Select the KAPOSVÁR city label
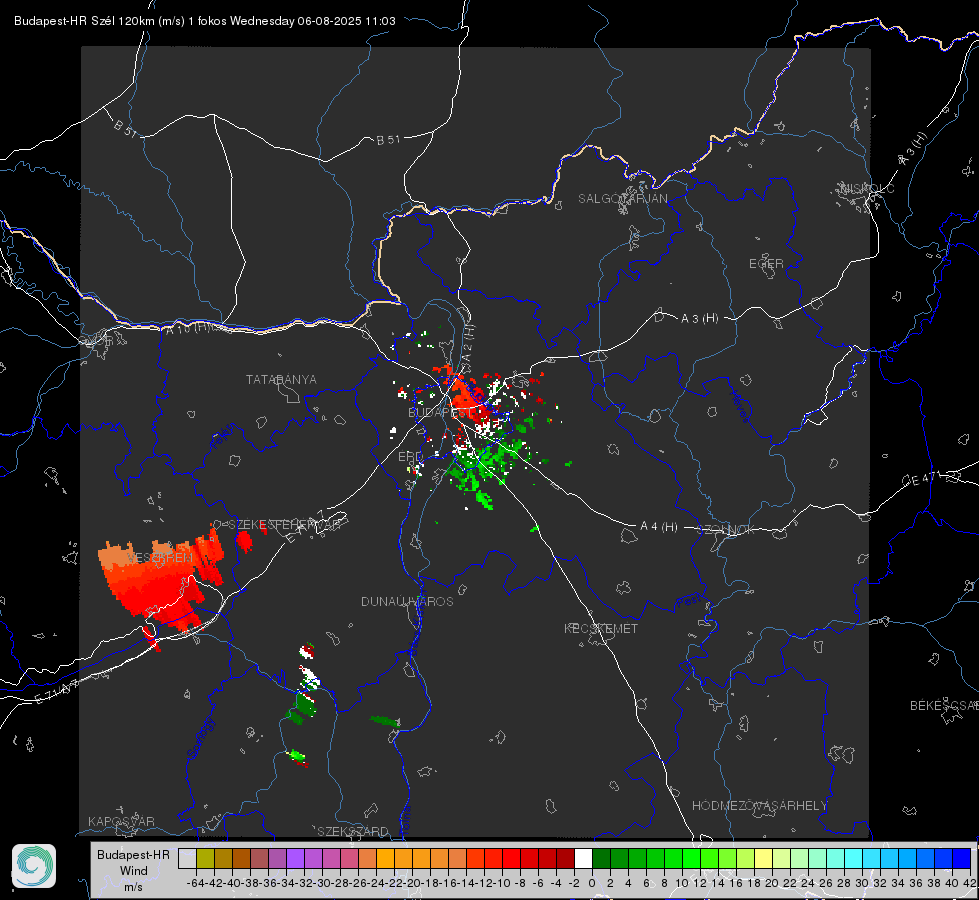979x900 pixels. [x=121, y=821]
